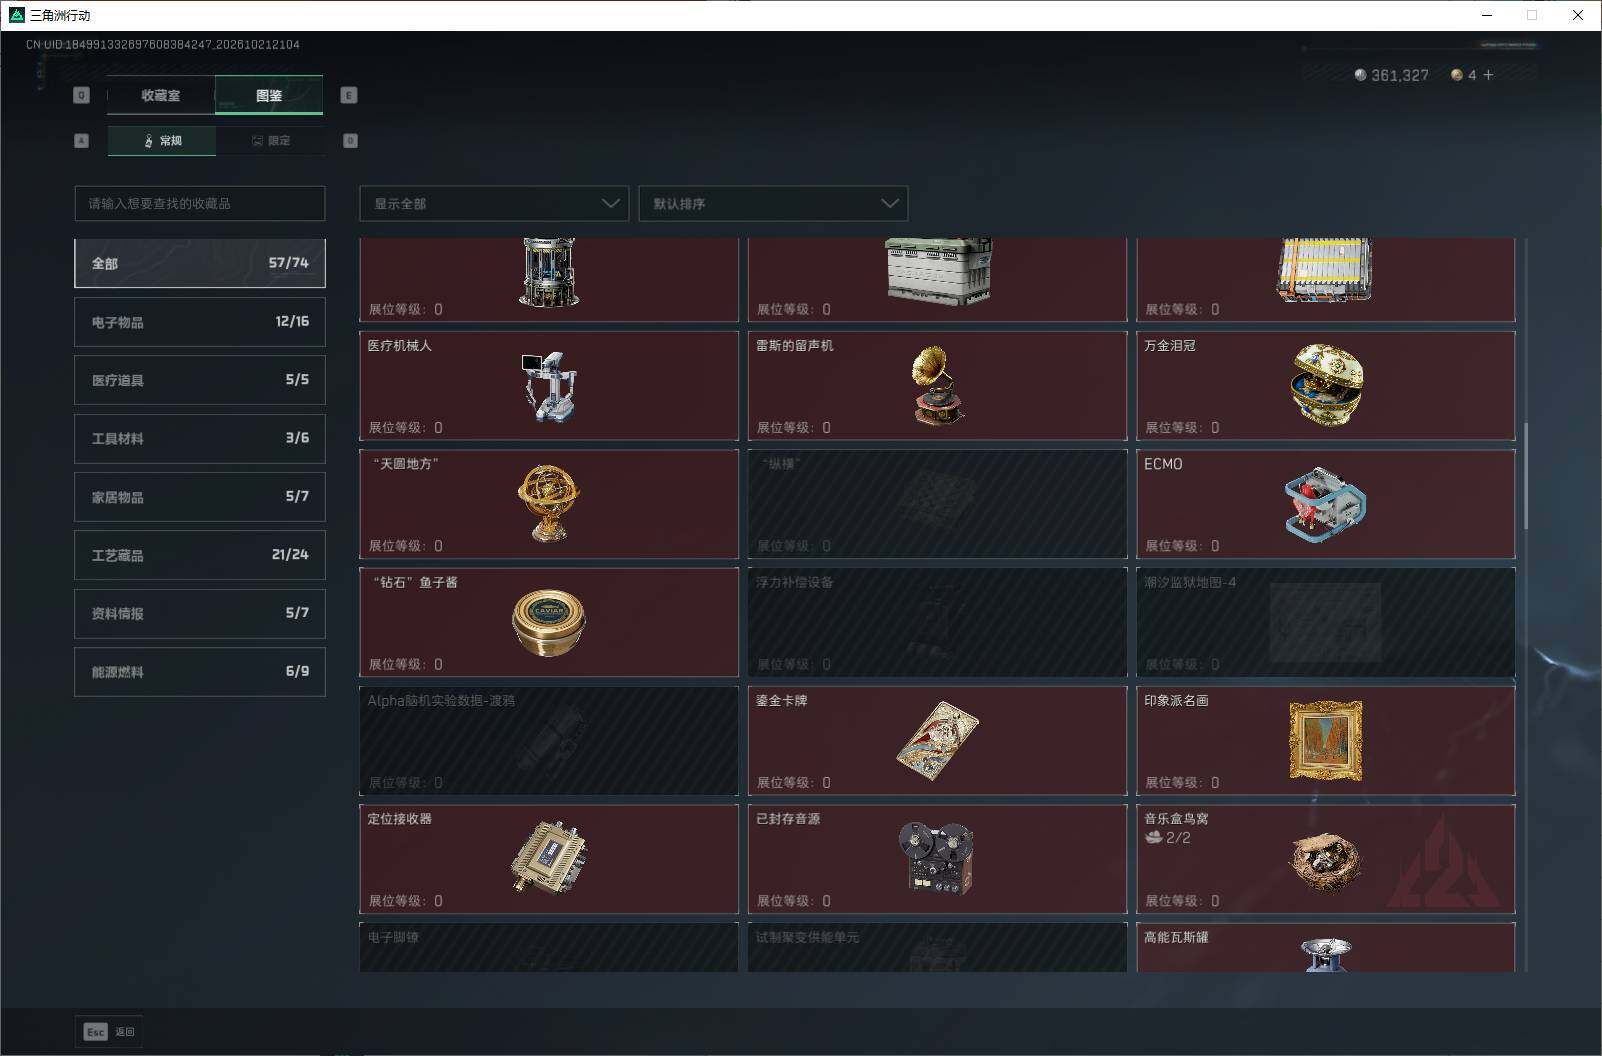Filter by 能源燃料 category

(200, 672)
